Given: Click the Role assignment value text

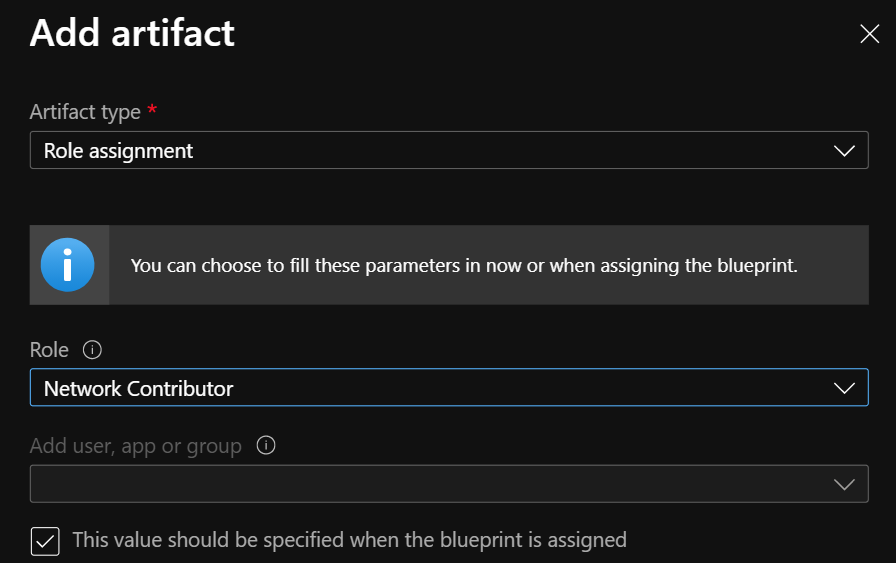Looking at the screenshot, I should click(118, 151).
